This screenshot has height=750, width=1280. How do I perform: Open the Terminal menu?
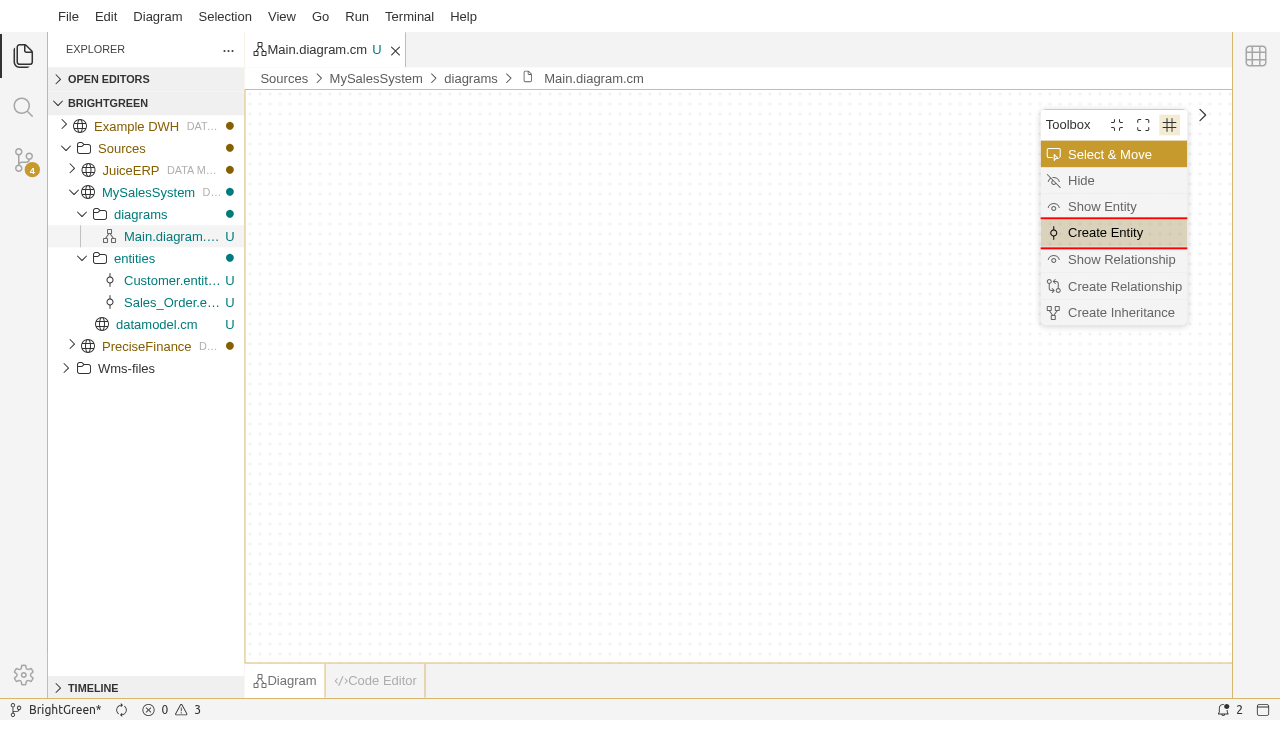[x=409, y=16]
